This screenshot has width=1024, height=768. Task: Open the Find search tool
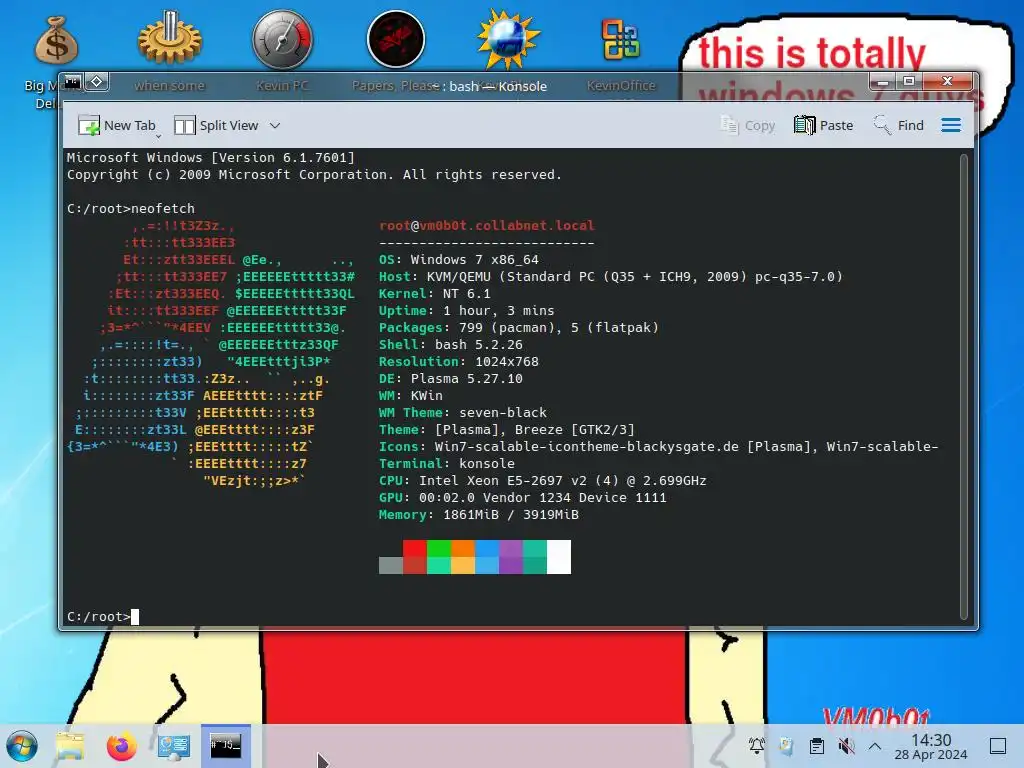[899, 125]
